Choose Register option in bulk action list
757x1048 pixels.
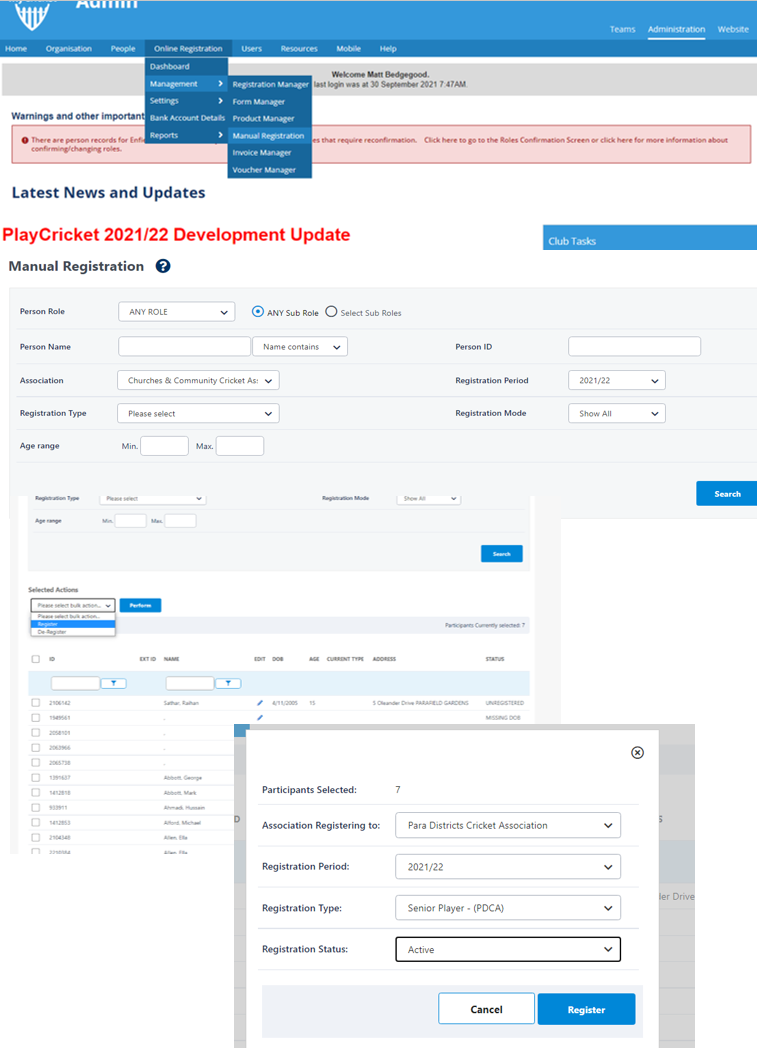[73, 624]
